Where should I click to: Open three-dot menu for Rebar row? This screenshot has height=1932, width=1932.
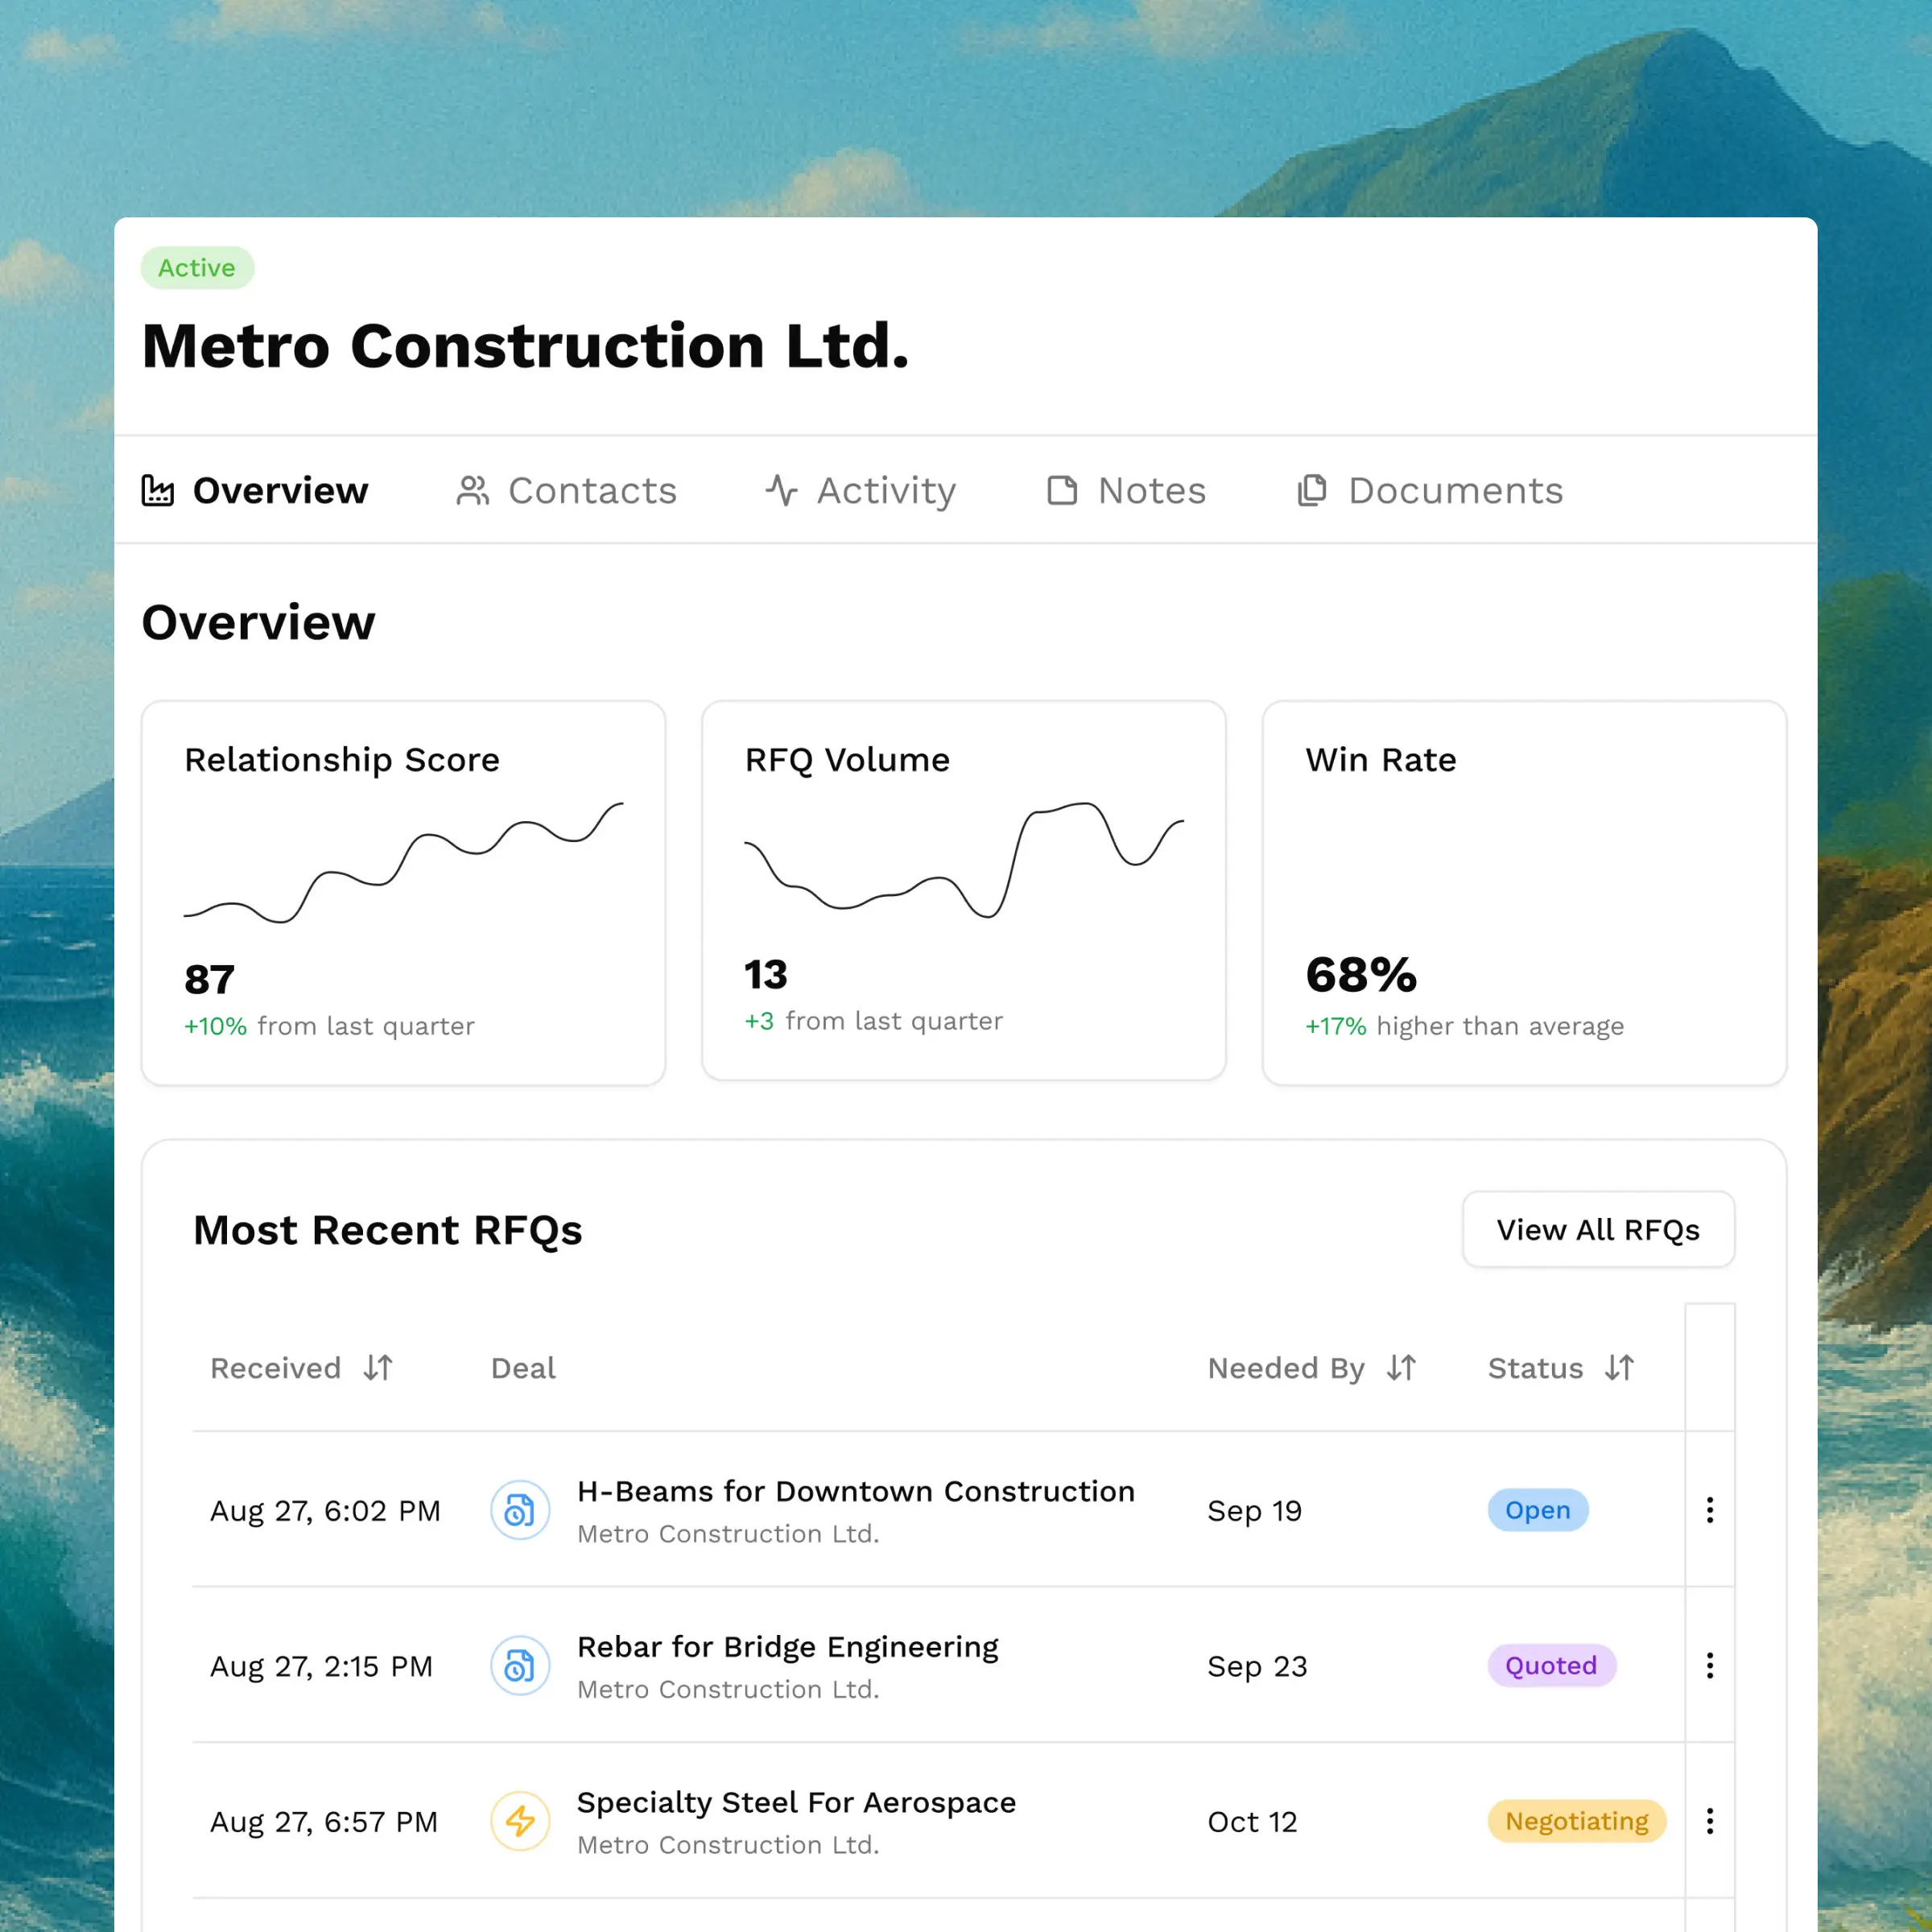(x=1709, y=1665)
